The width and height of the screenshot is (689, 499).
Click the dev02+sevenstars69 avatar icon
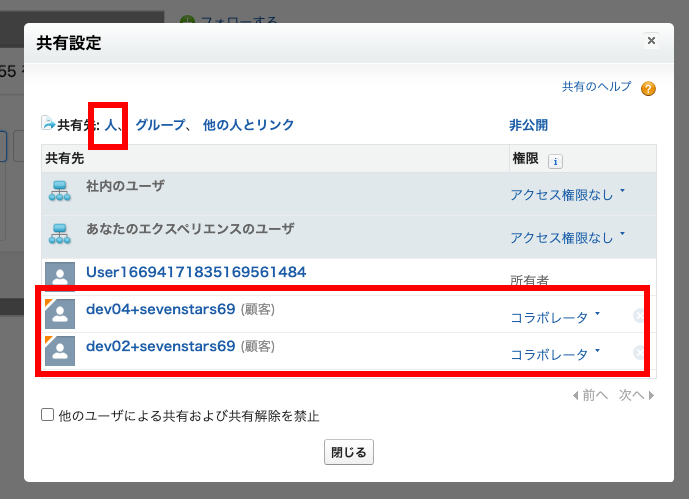pos(60,349)
